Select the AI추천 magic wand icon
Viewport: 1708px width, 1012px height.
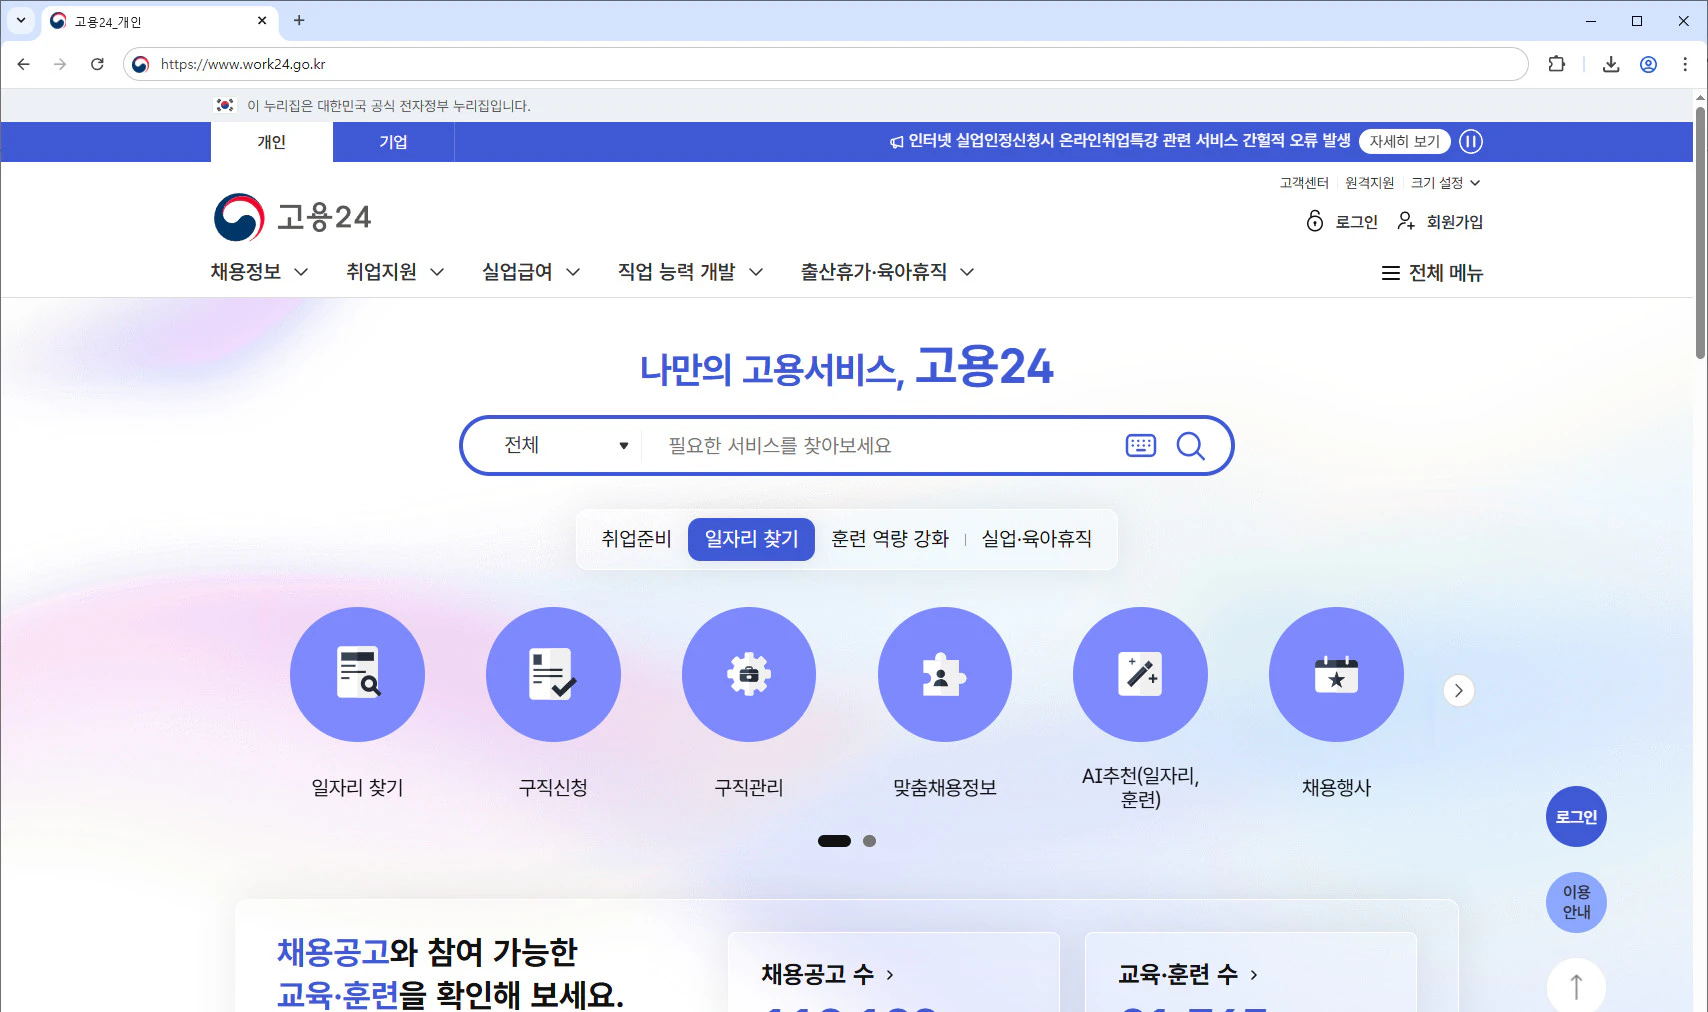1140,674
